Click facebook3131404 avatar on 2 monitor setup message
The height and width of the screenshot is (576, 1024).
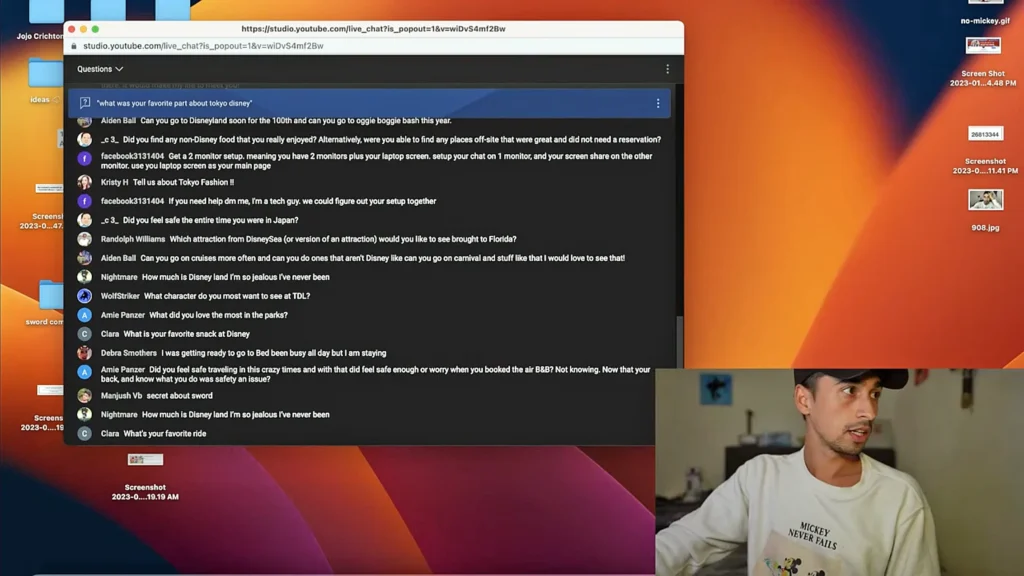point(84,159)
